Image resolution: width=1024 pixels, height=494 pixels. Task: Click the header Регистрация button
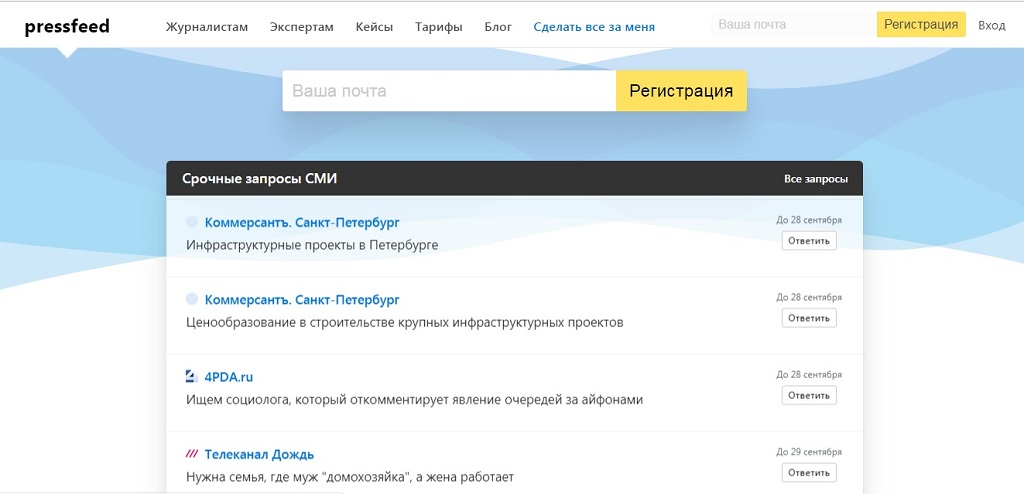921,25
